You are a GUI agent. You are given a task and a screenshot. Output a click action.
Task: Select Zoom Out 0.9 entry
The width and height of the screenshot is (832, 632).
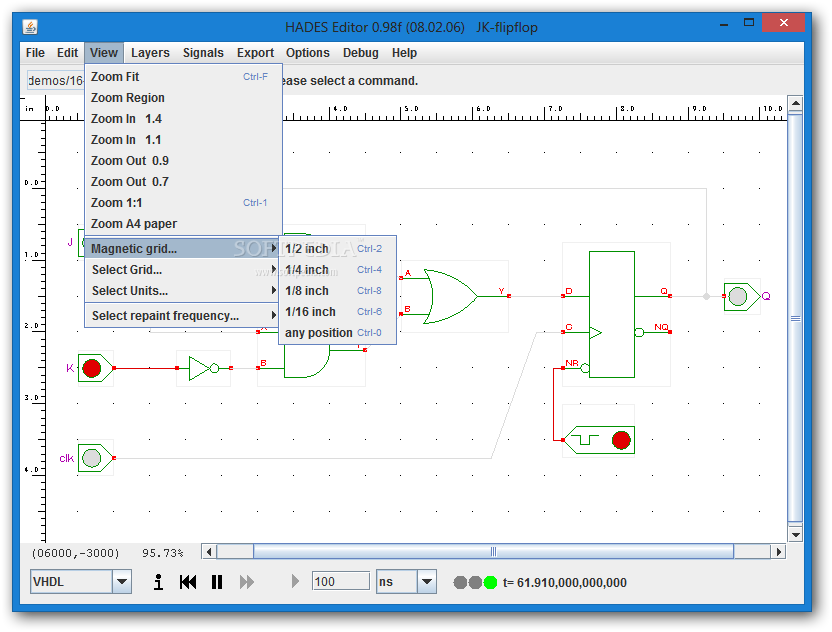(183, 161)
